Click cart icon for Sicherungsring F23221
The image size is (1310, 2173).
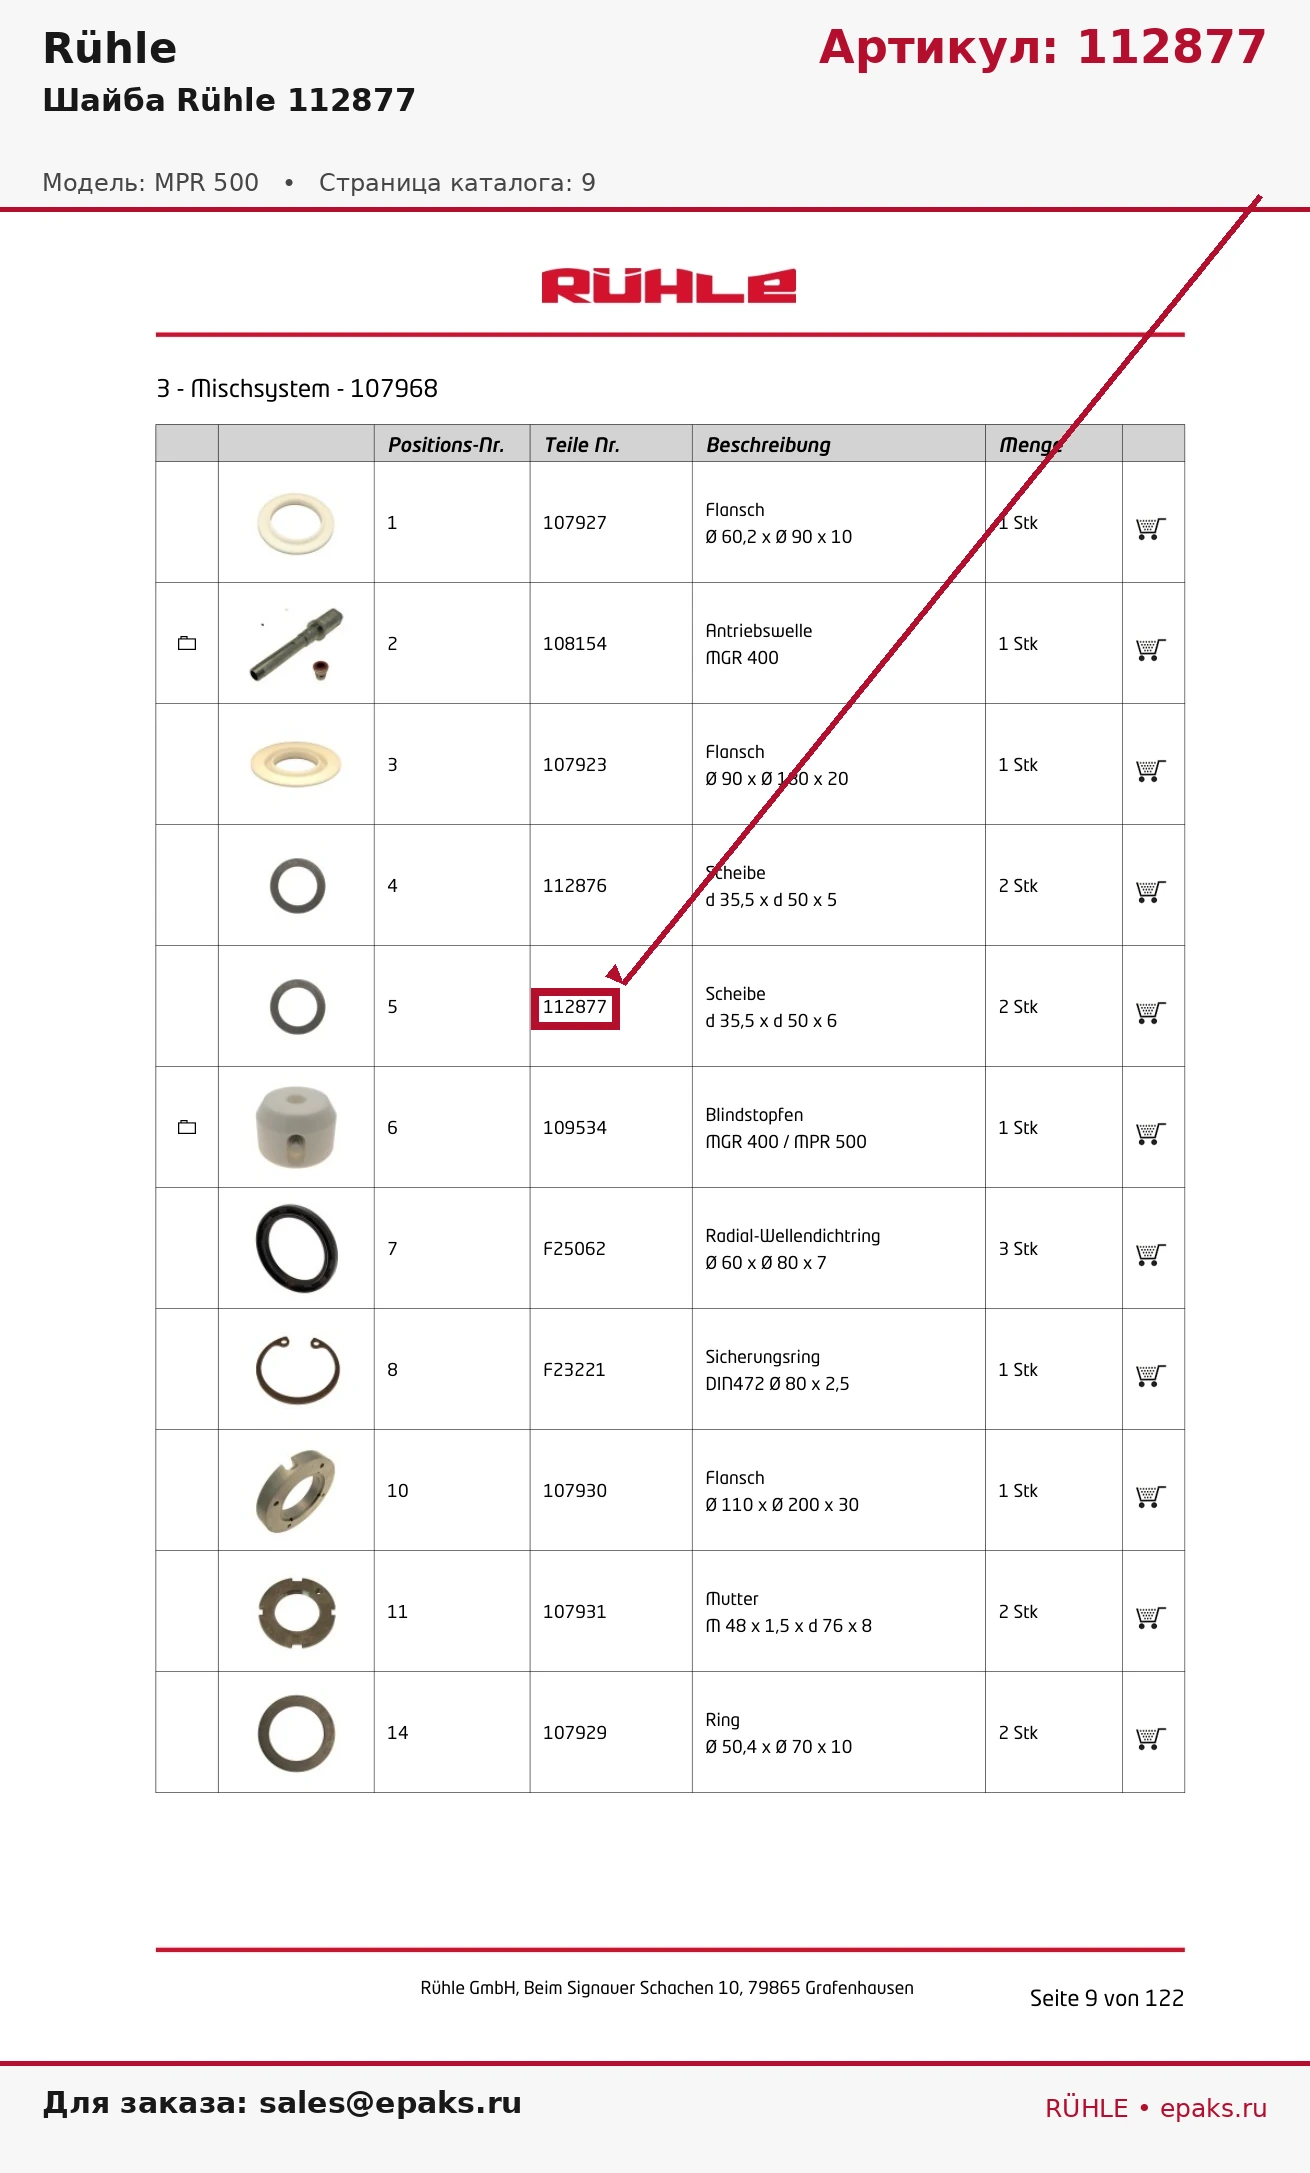click(1151, 1375)
